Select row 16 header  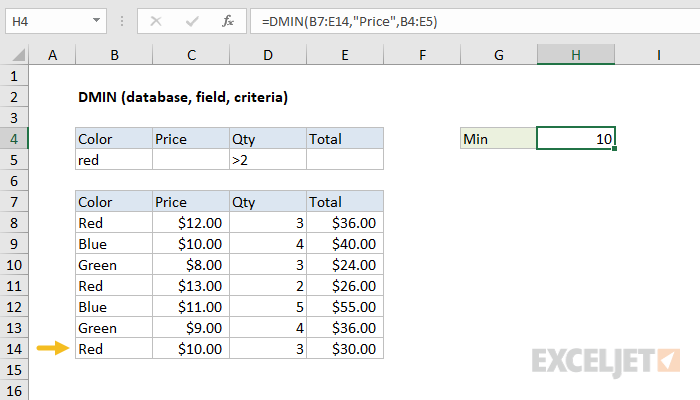tap(14, 391)
